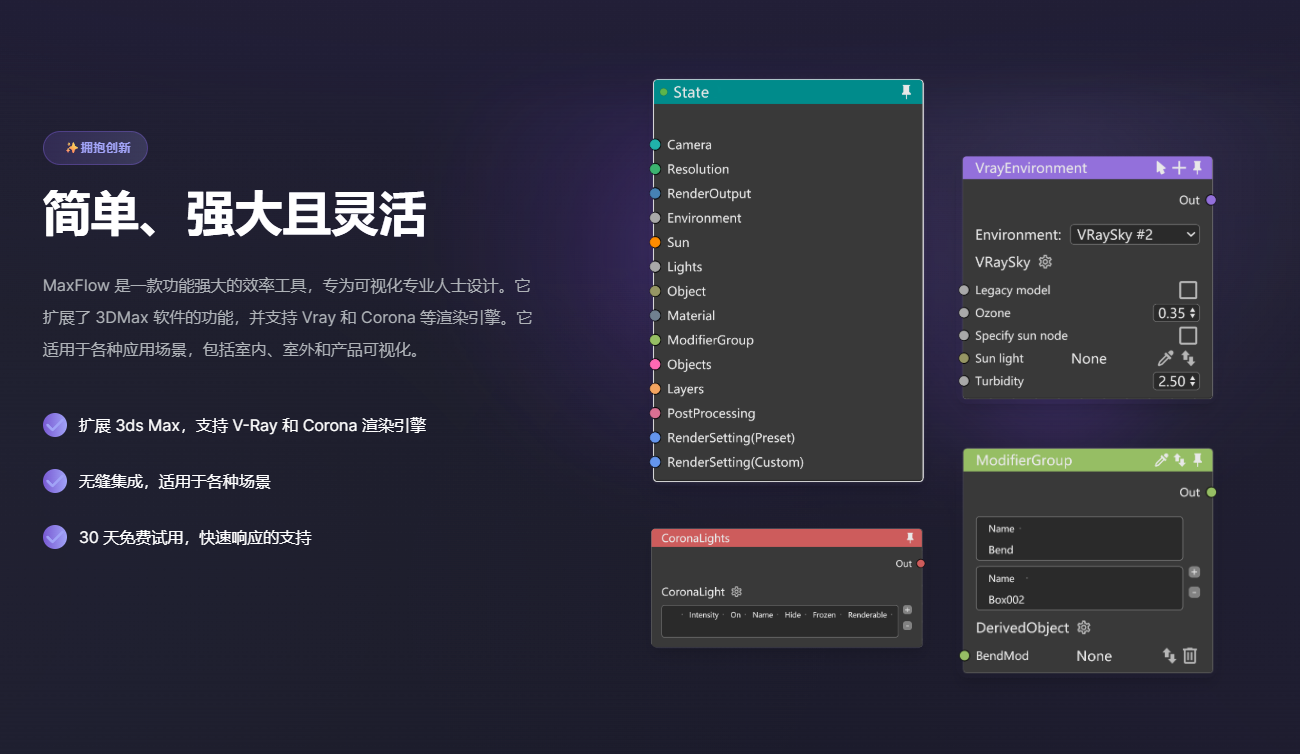
Task: Increase Ozone value using the stepper
Action: coord(1191,309)
